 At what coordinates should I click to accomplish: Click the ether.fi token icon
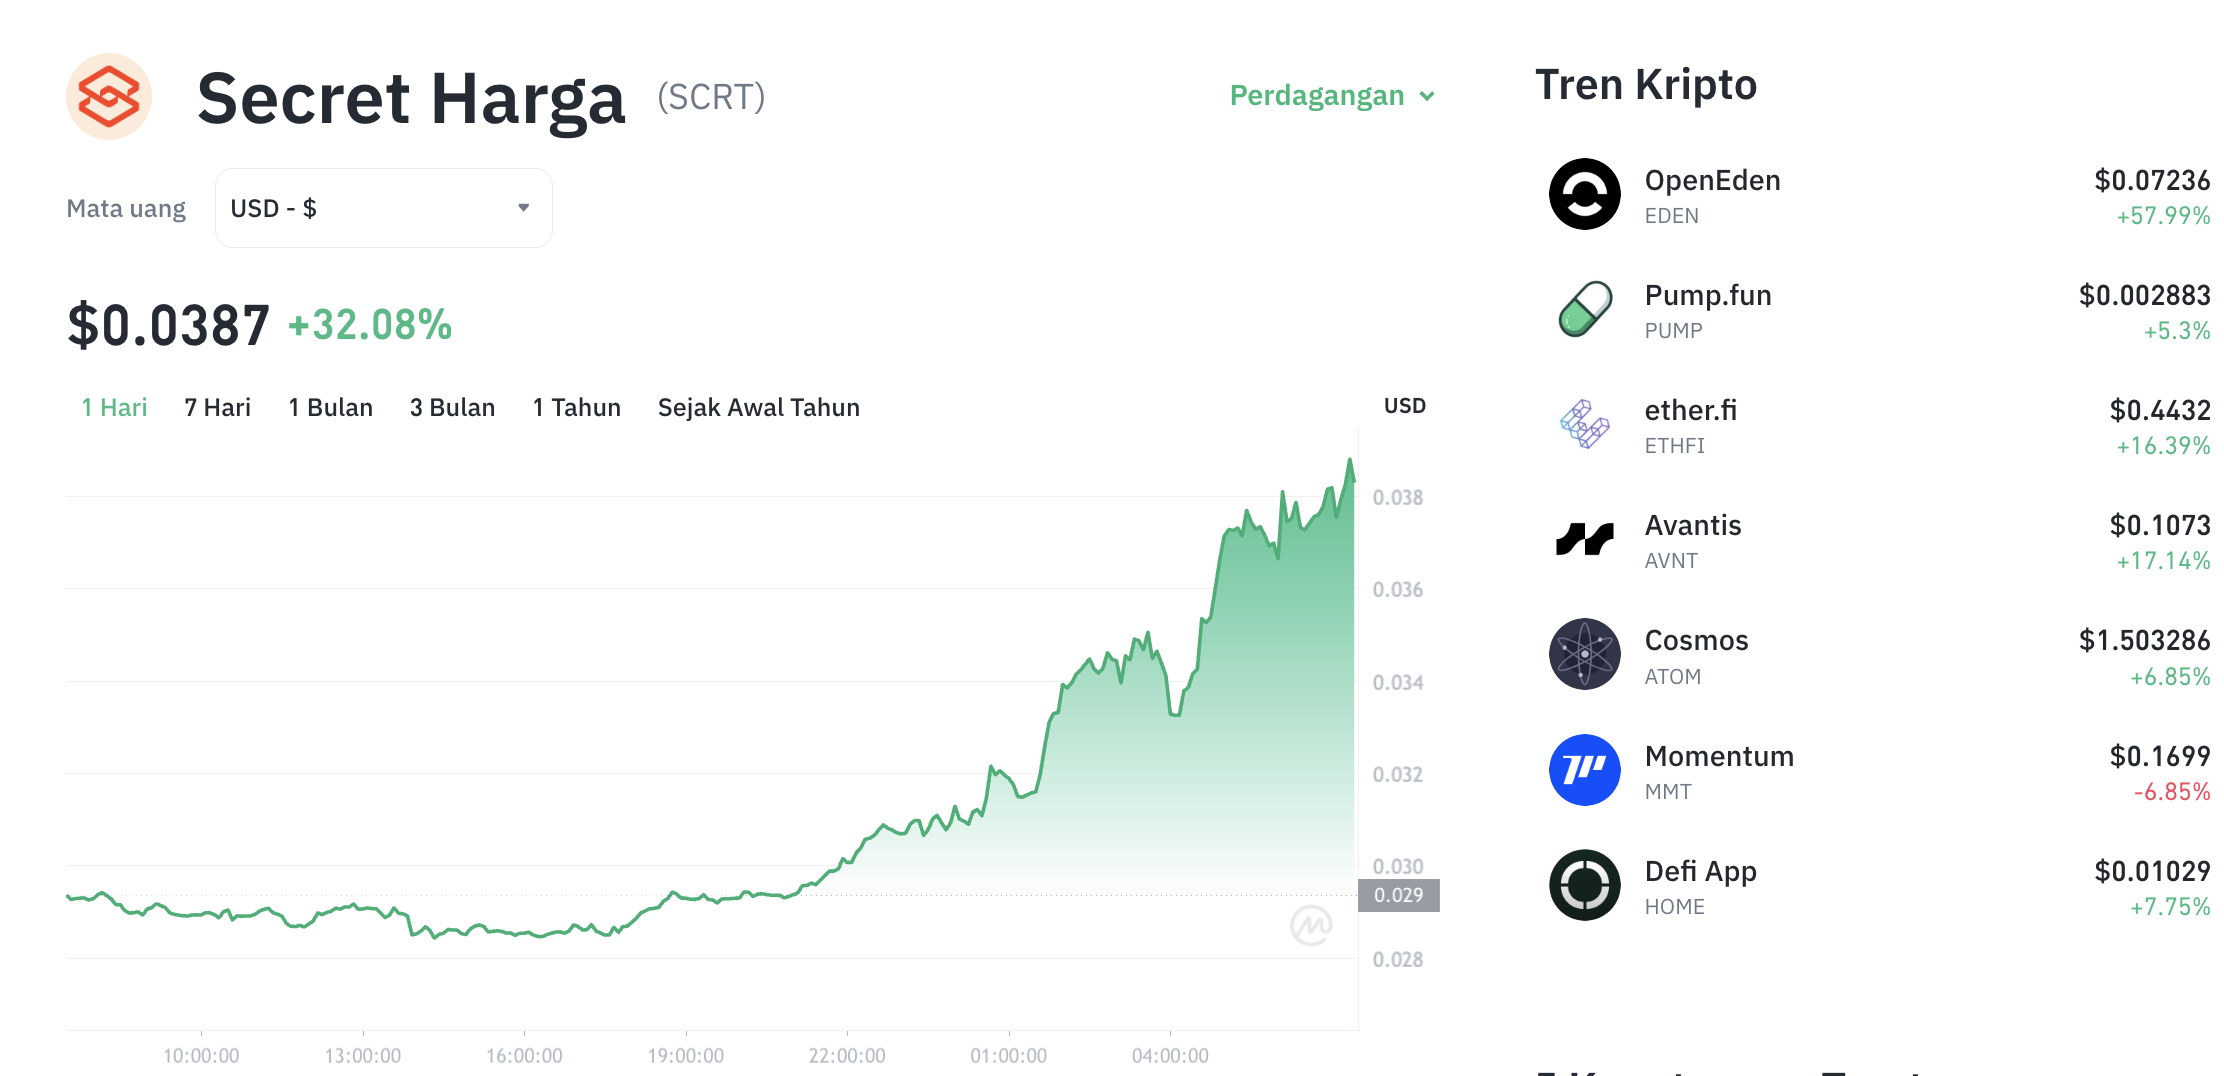1584,424
